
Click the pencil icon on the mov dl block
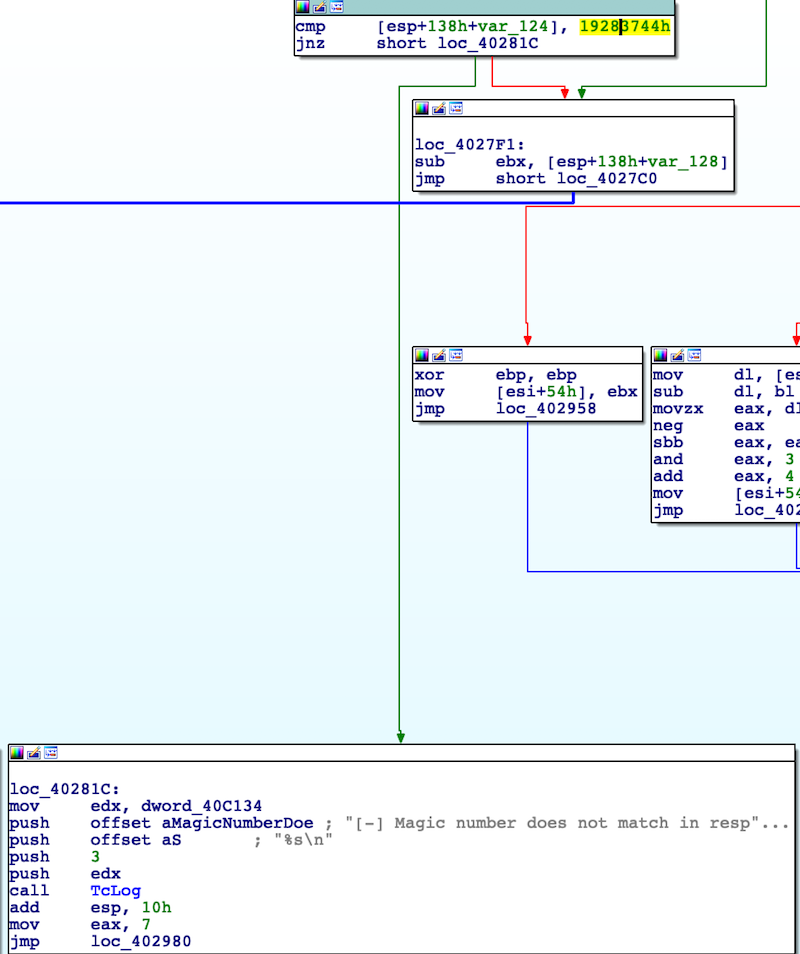676,355
